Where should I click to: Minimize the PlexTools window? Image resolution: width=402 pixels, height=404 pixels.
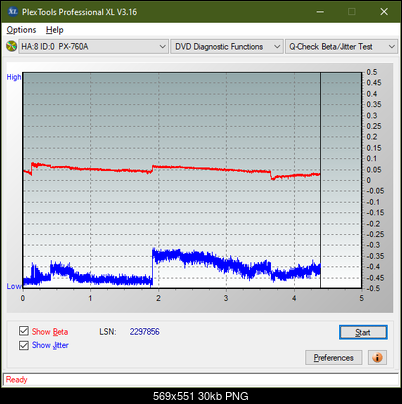point(320,12)
